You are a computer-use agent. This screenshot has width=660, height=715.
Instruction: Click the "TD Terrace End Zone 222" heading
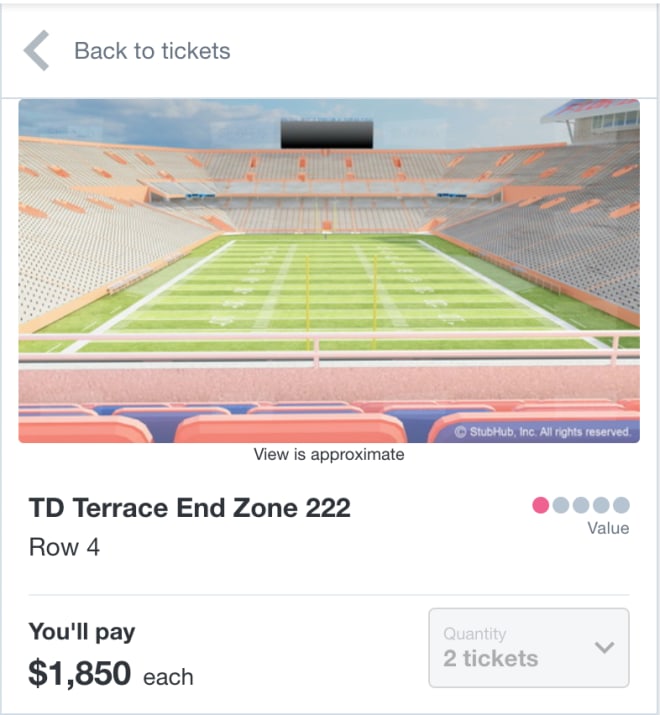[x=189, y=508]
